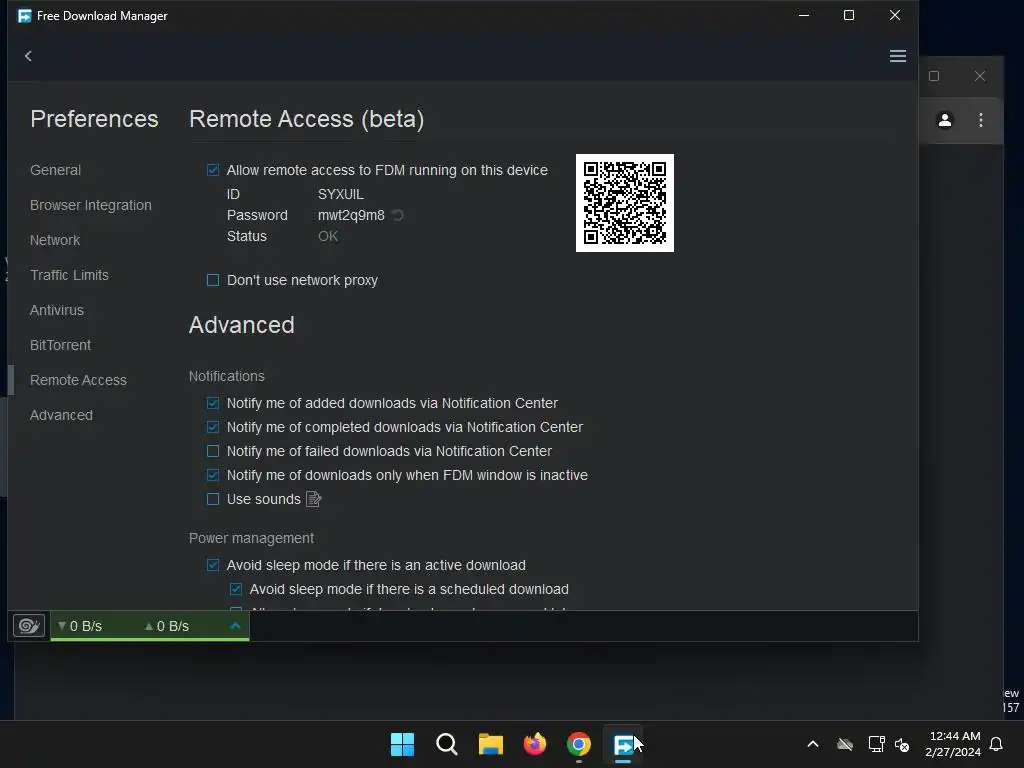
Task: Open Browser Integration preferences
Action: click(91, 205)
